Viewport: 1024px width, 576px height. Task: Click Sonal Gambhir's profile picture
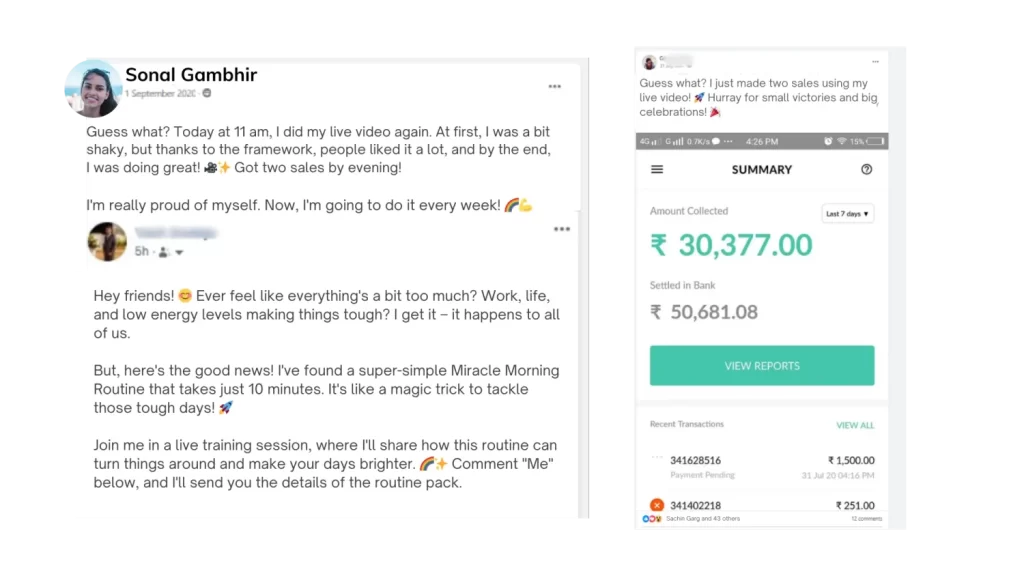coord(93,88)
